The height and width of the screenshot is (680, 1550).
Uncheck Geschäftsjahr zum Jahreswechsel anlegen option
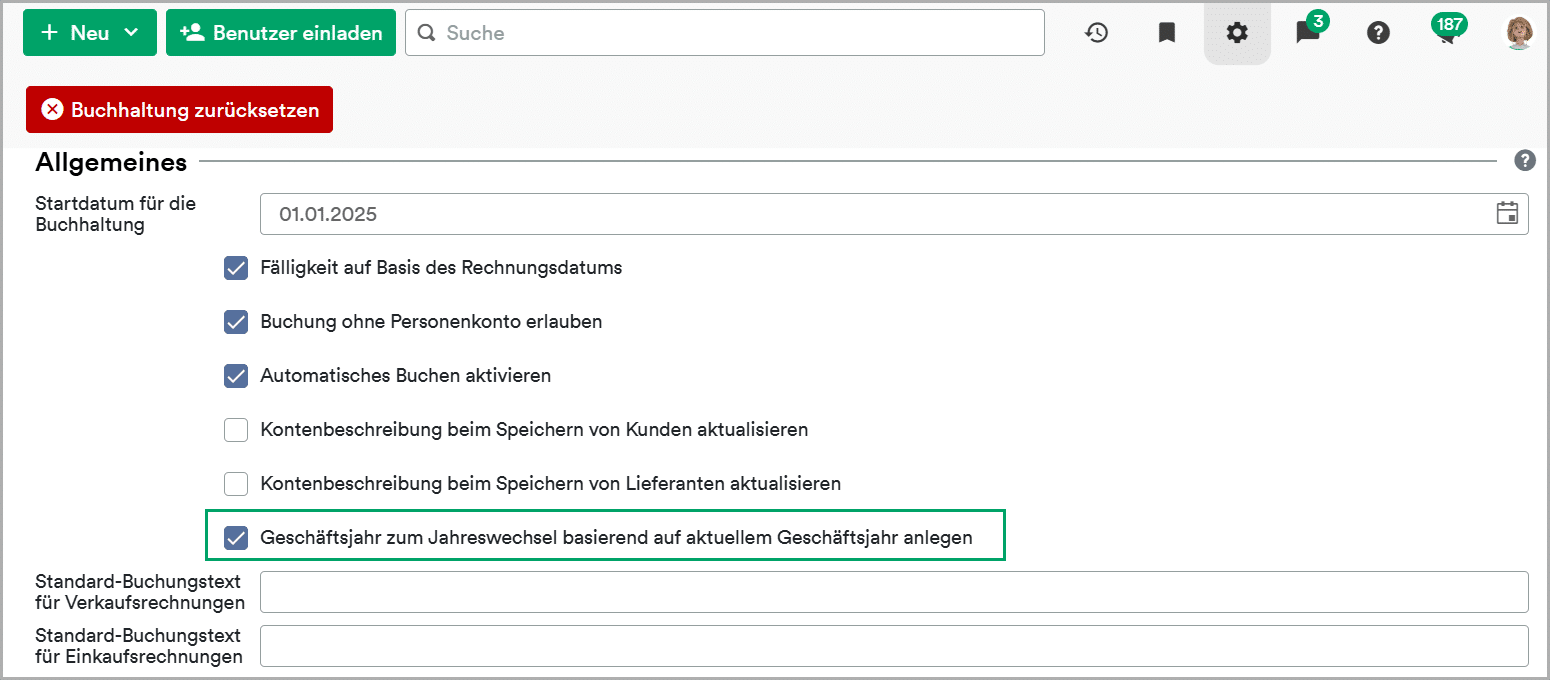click(236, 538)
